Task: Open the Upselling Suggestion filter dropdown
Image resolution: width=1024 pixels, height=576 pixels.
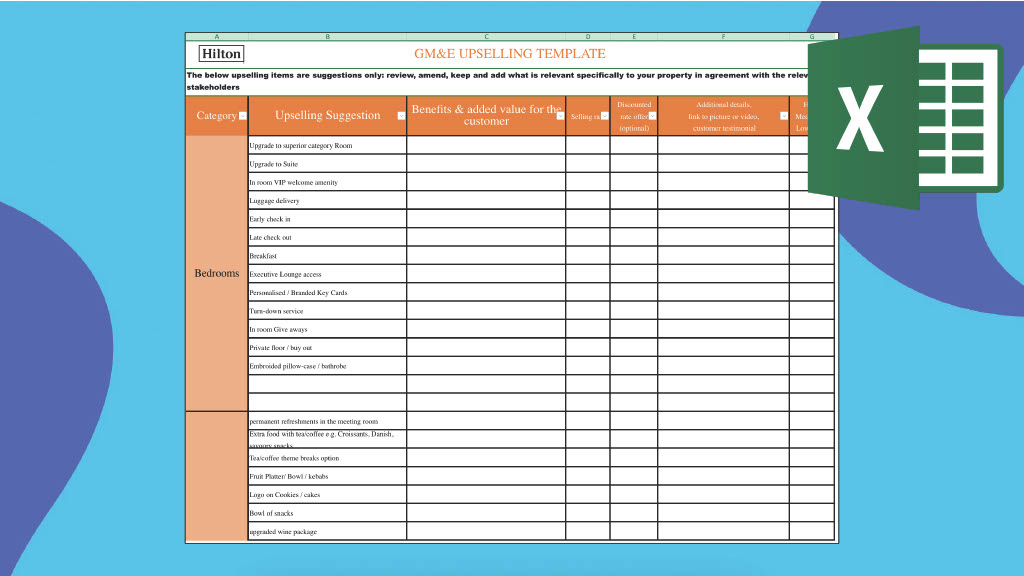Action: (401, 116)
